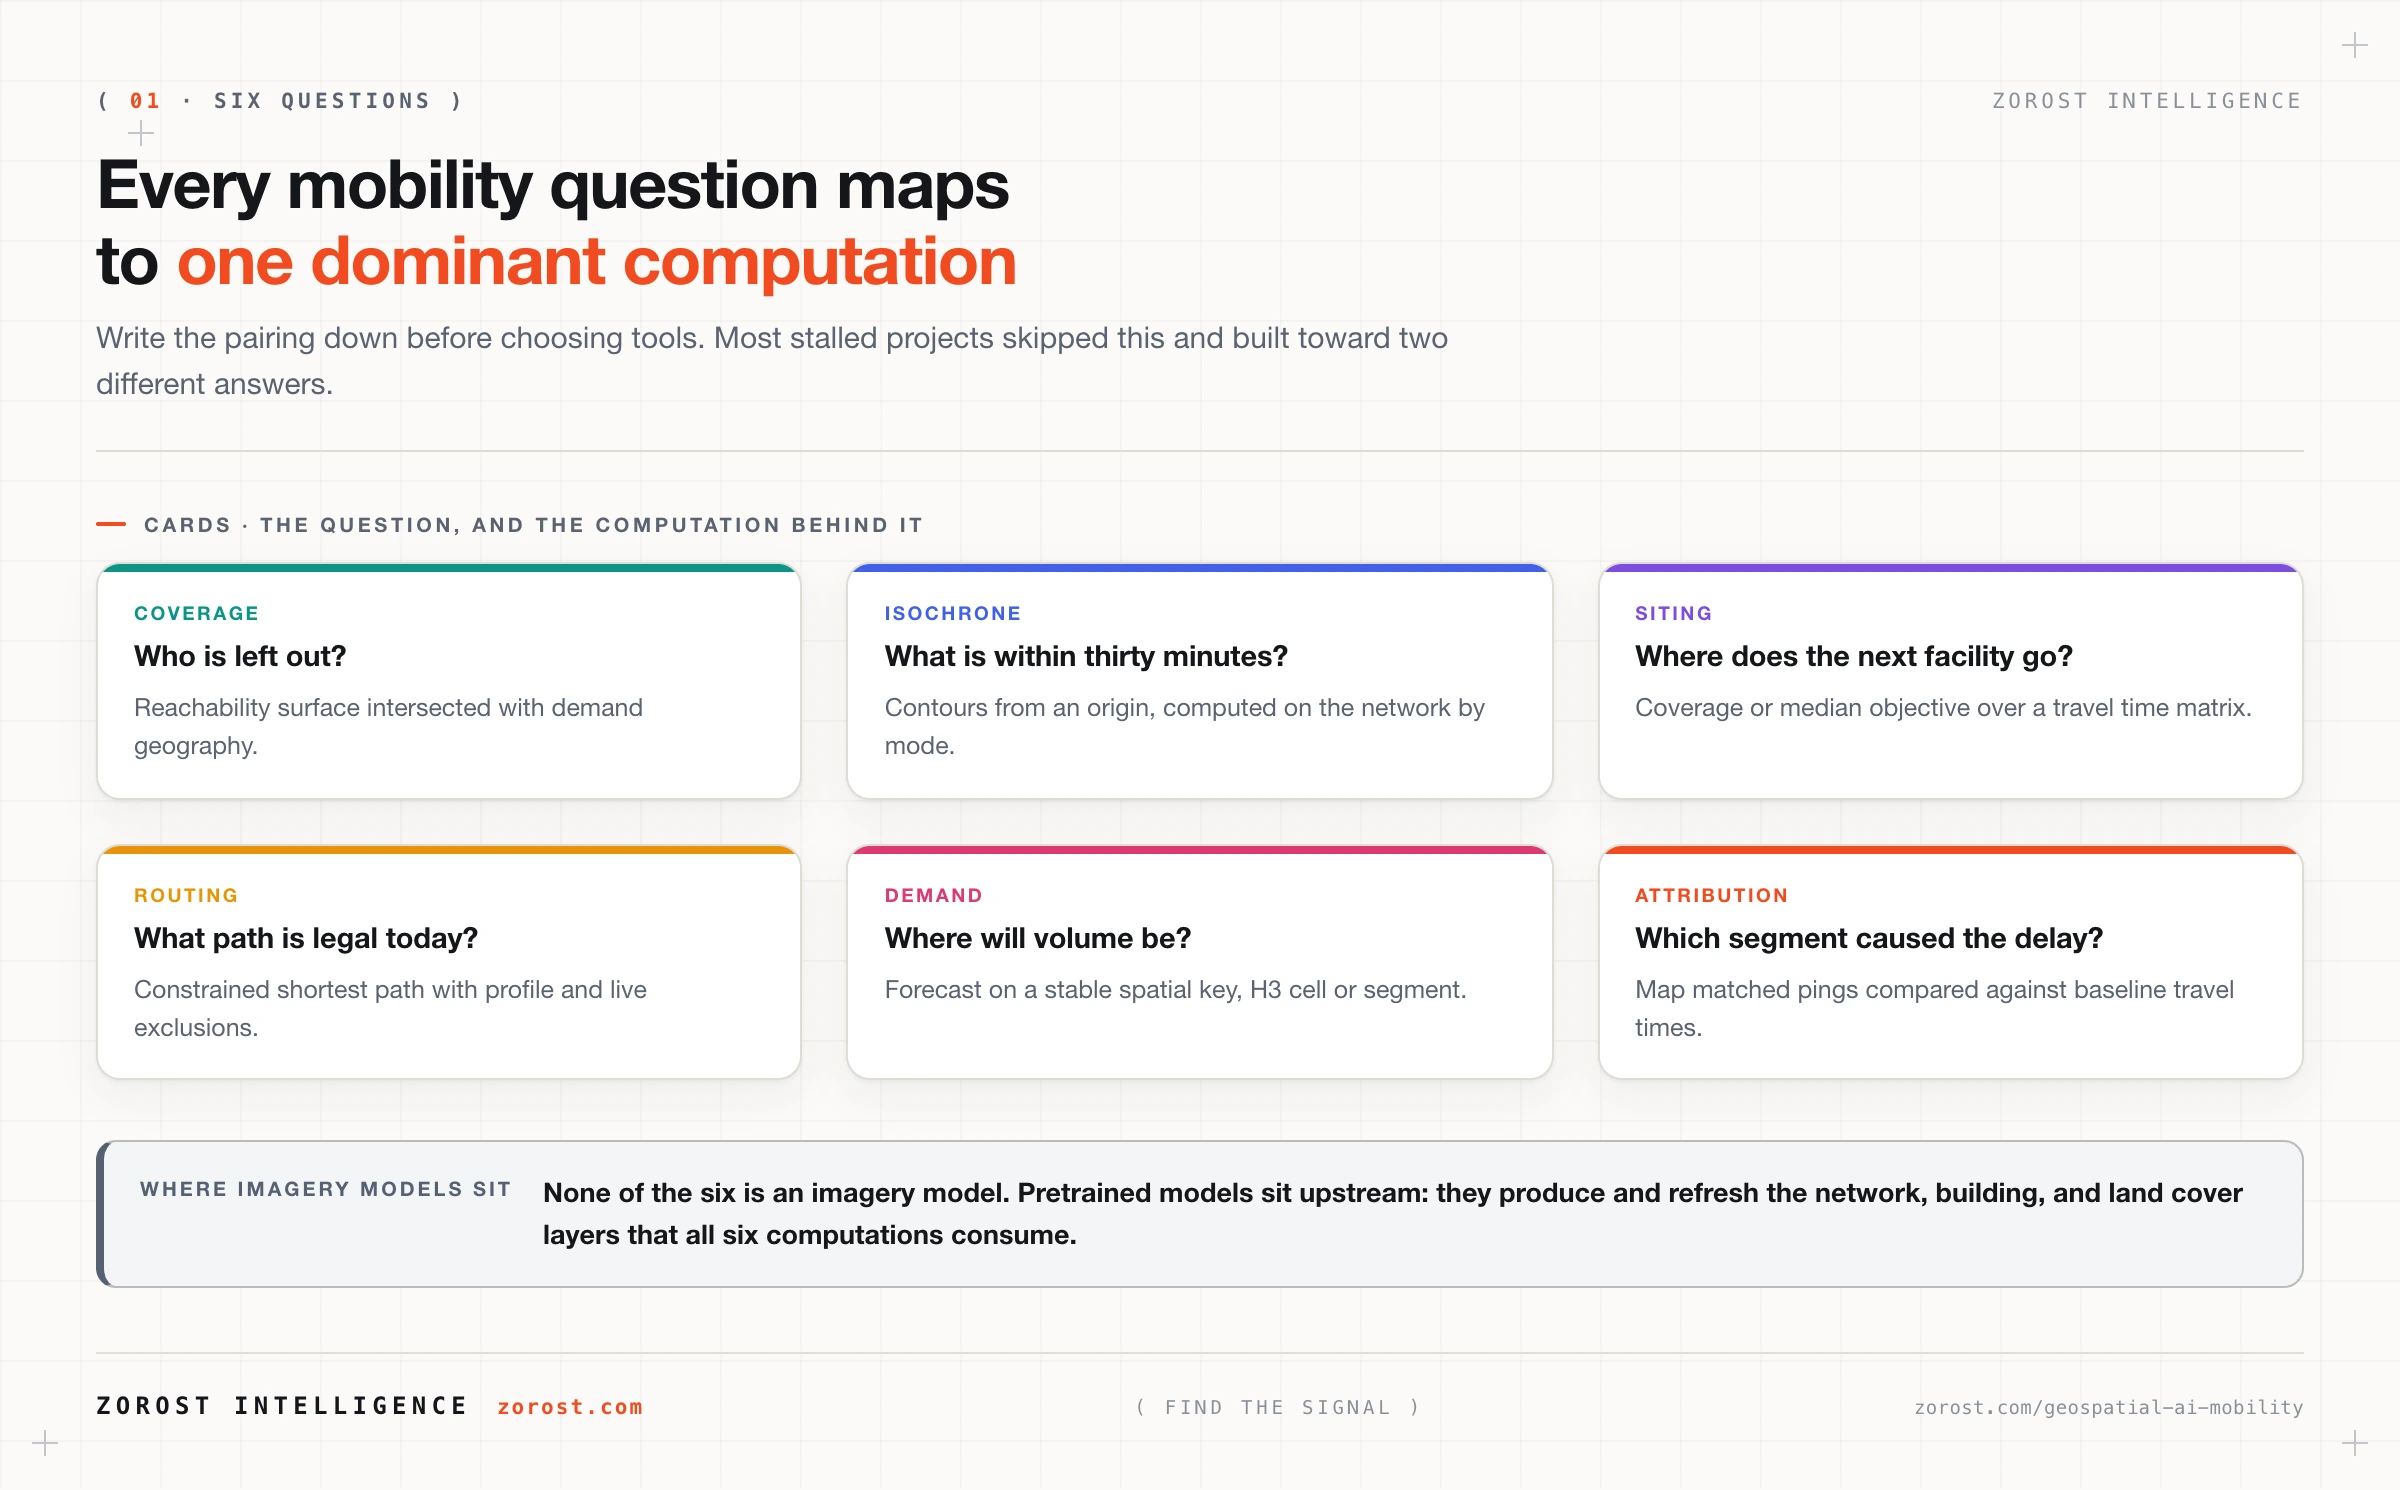Click the '01 · Six Questions' section marker
This screenshot has height=1490, width=2400.
click(x=280, y=101)
